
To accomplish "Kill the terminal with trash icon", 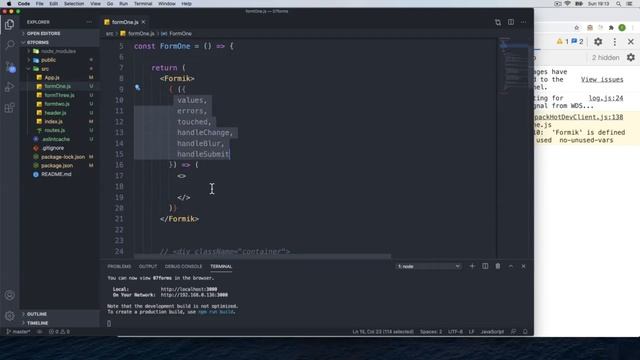I will click(498, 266).
